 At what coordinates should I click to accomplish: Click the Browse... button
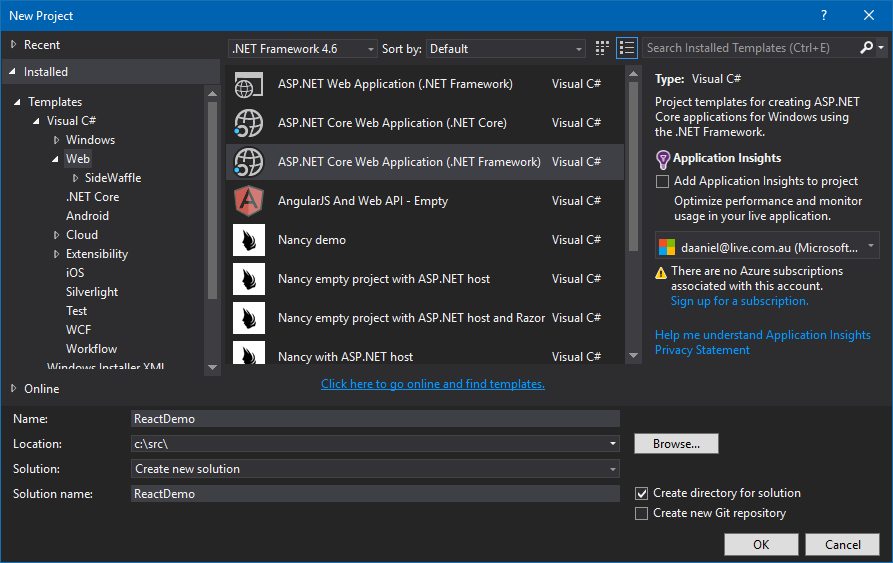tap(676, 443)
